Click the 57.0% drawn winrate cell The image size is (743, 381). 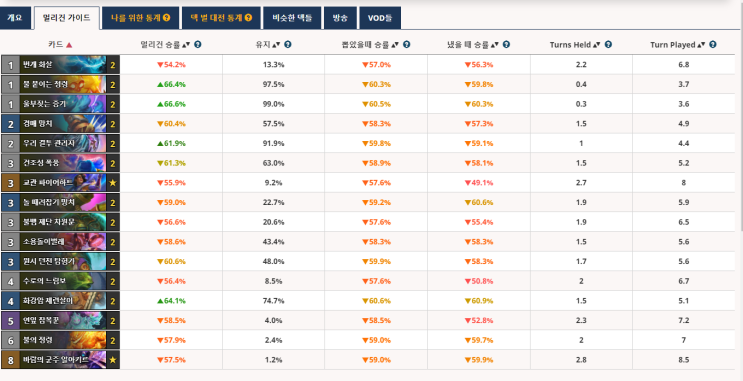point(376,64)
